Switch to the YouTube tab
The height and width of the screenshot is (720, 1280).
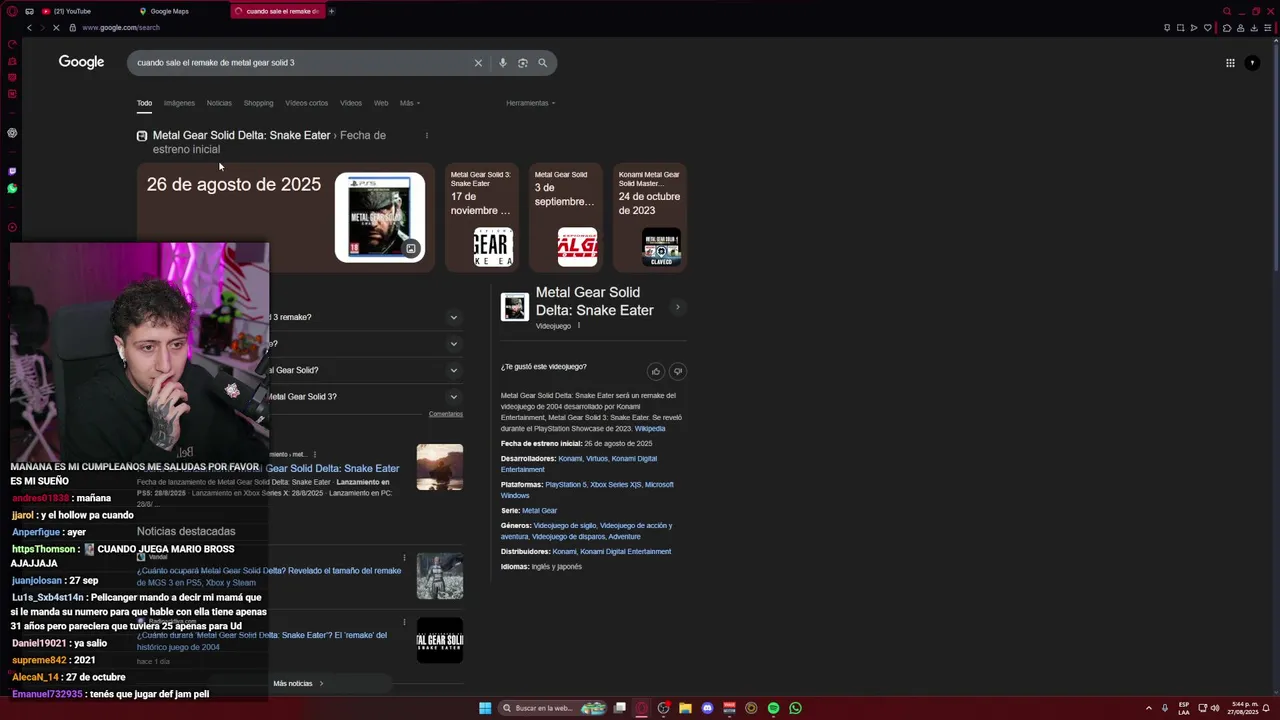point(85,11)
